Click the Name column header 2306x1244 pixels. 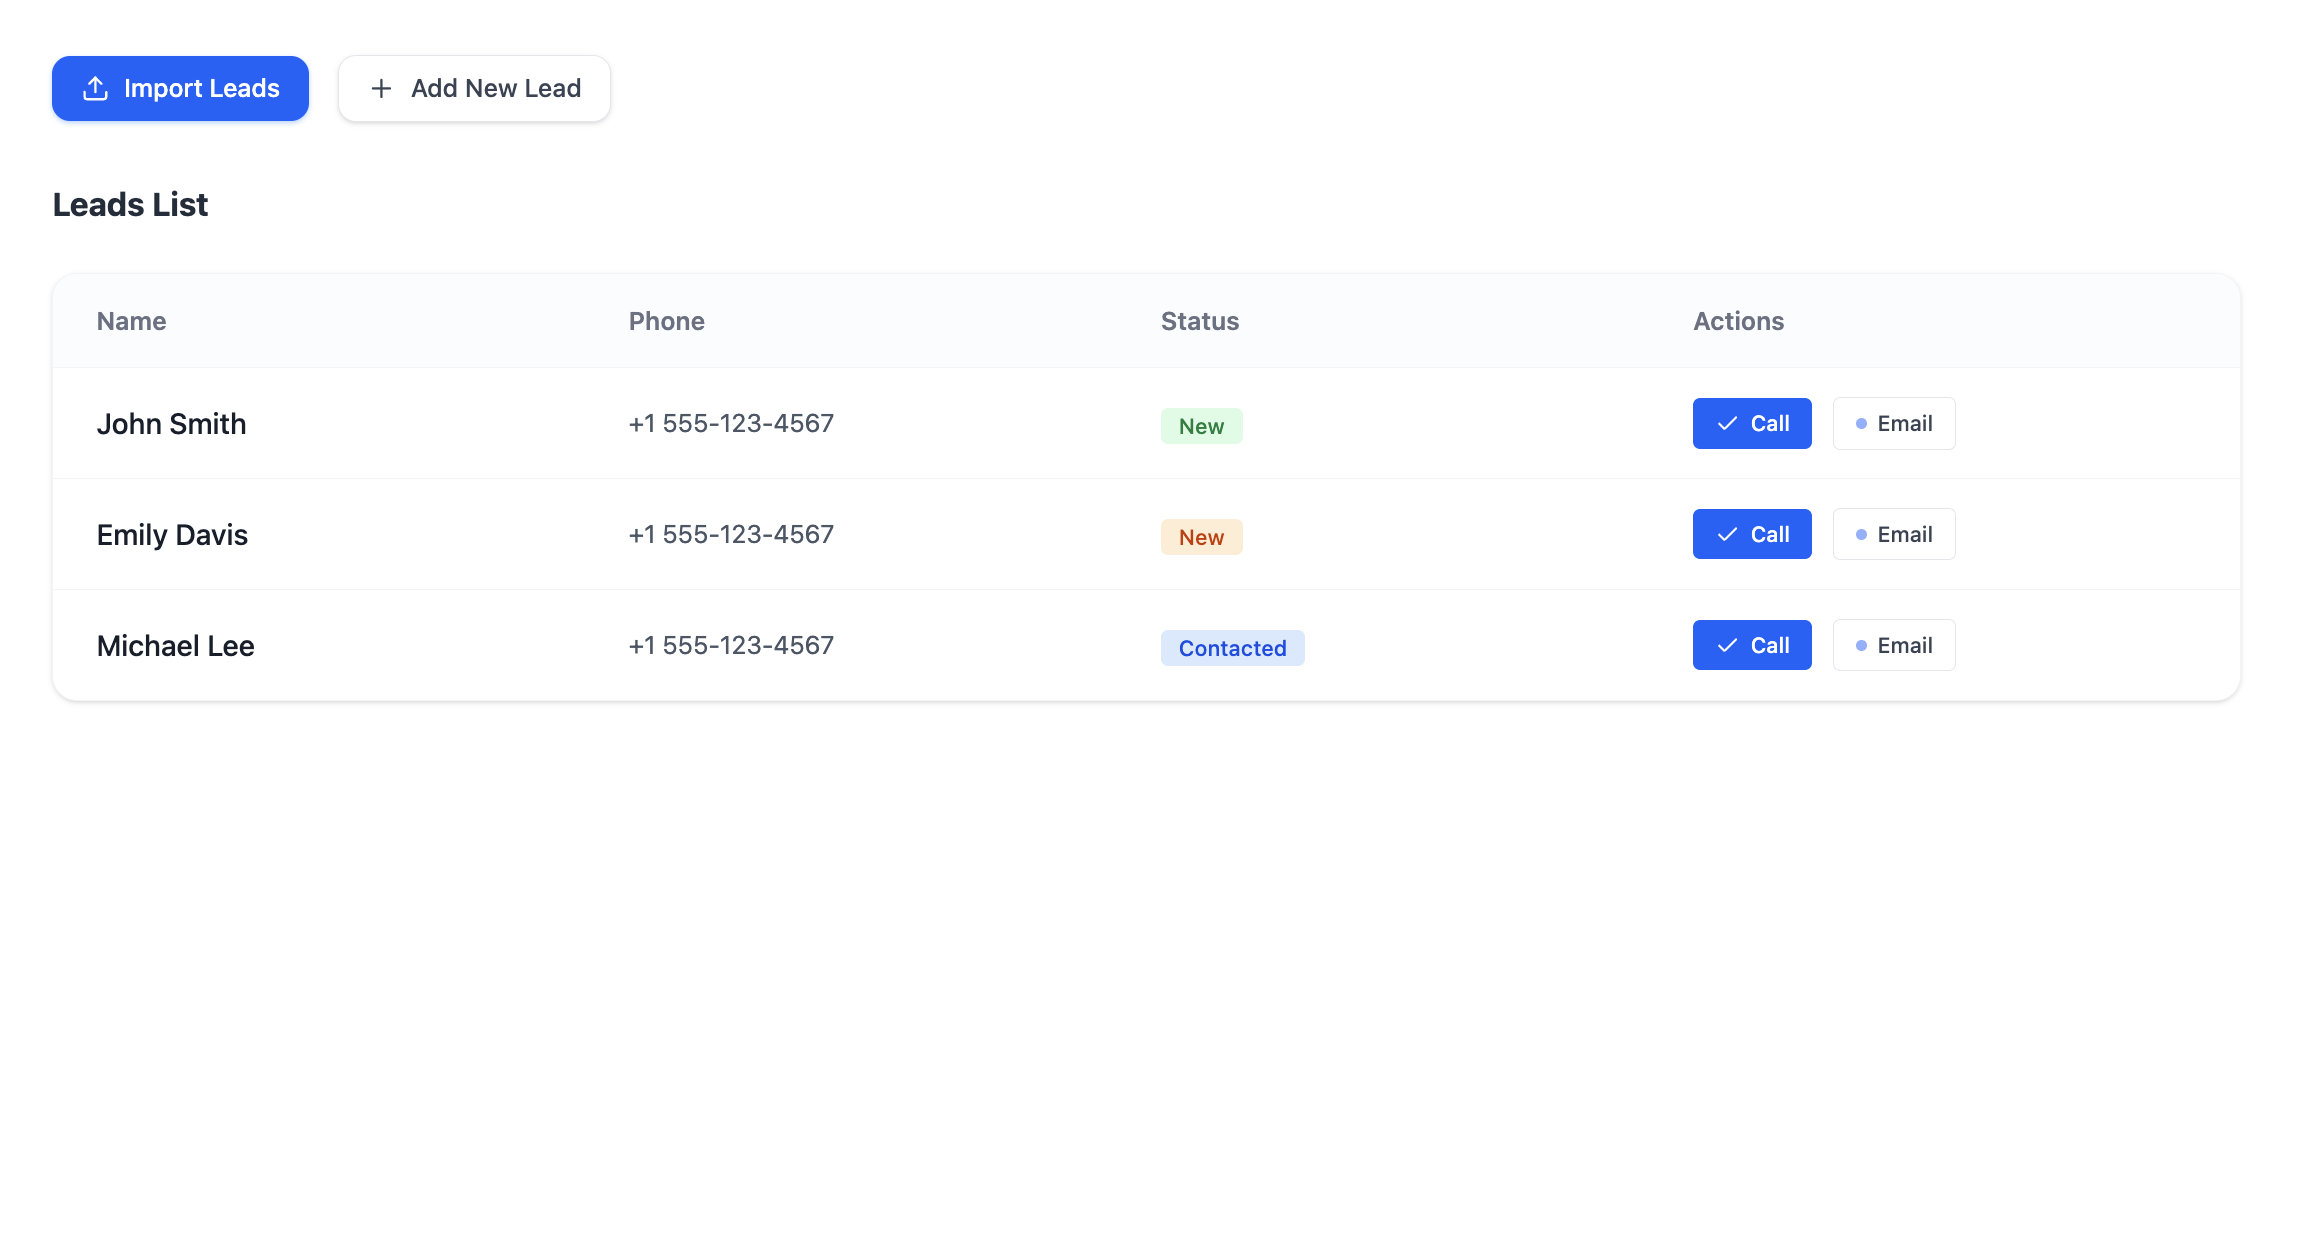pyautogui.click(x=131, y=321)
